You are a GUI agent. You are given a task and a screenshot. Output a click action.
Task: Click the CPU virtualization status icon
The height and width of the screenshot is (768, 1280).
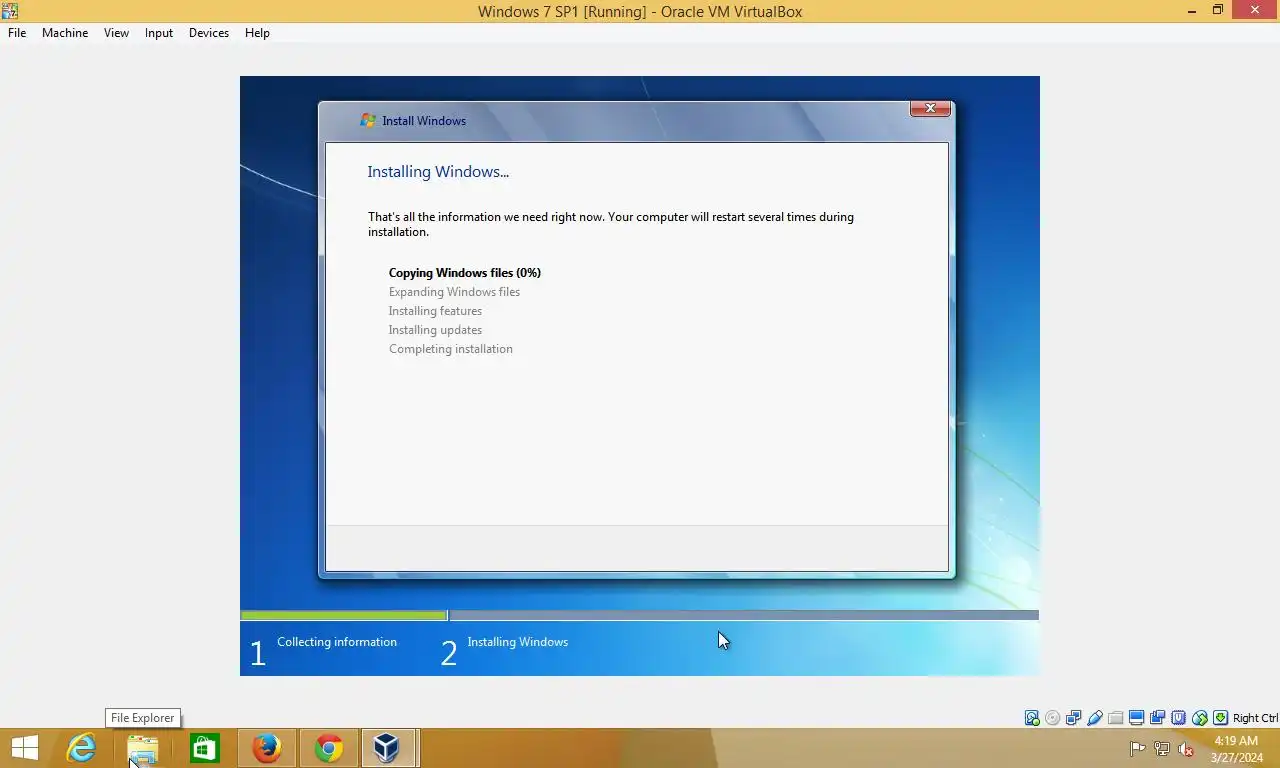1179,718
